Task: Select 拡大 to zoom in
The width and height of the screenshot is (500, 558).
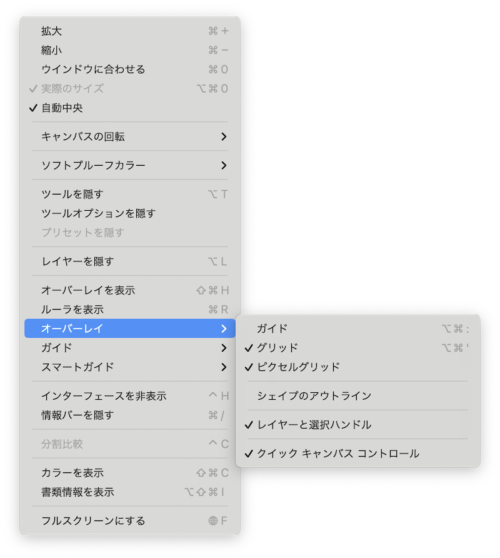Action: coord(130,31)
